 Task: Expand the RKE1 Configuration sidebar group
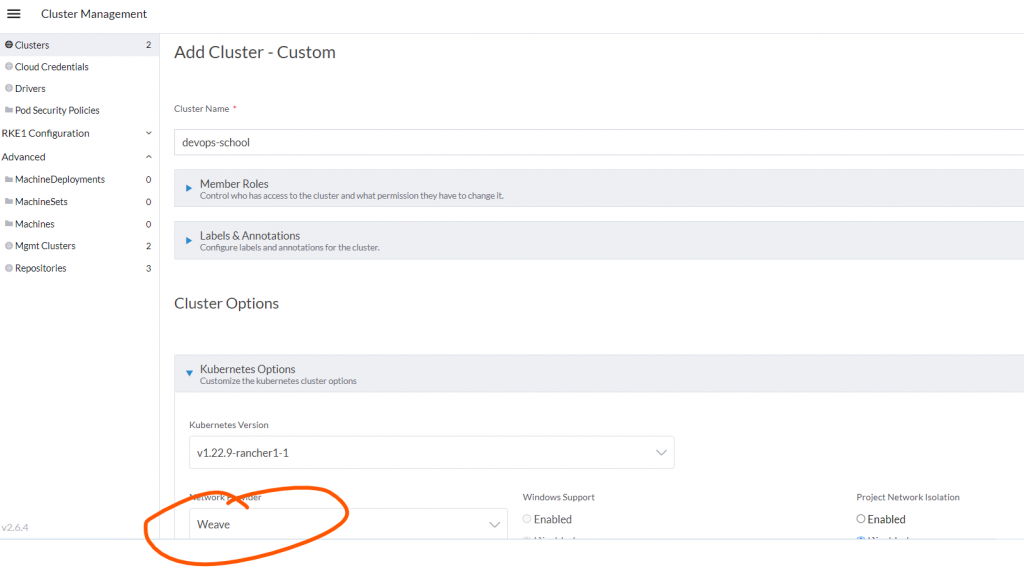click(149, 133)
